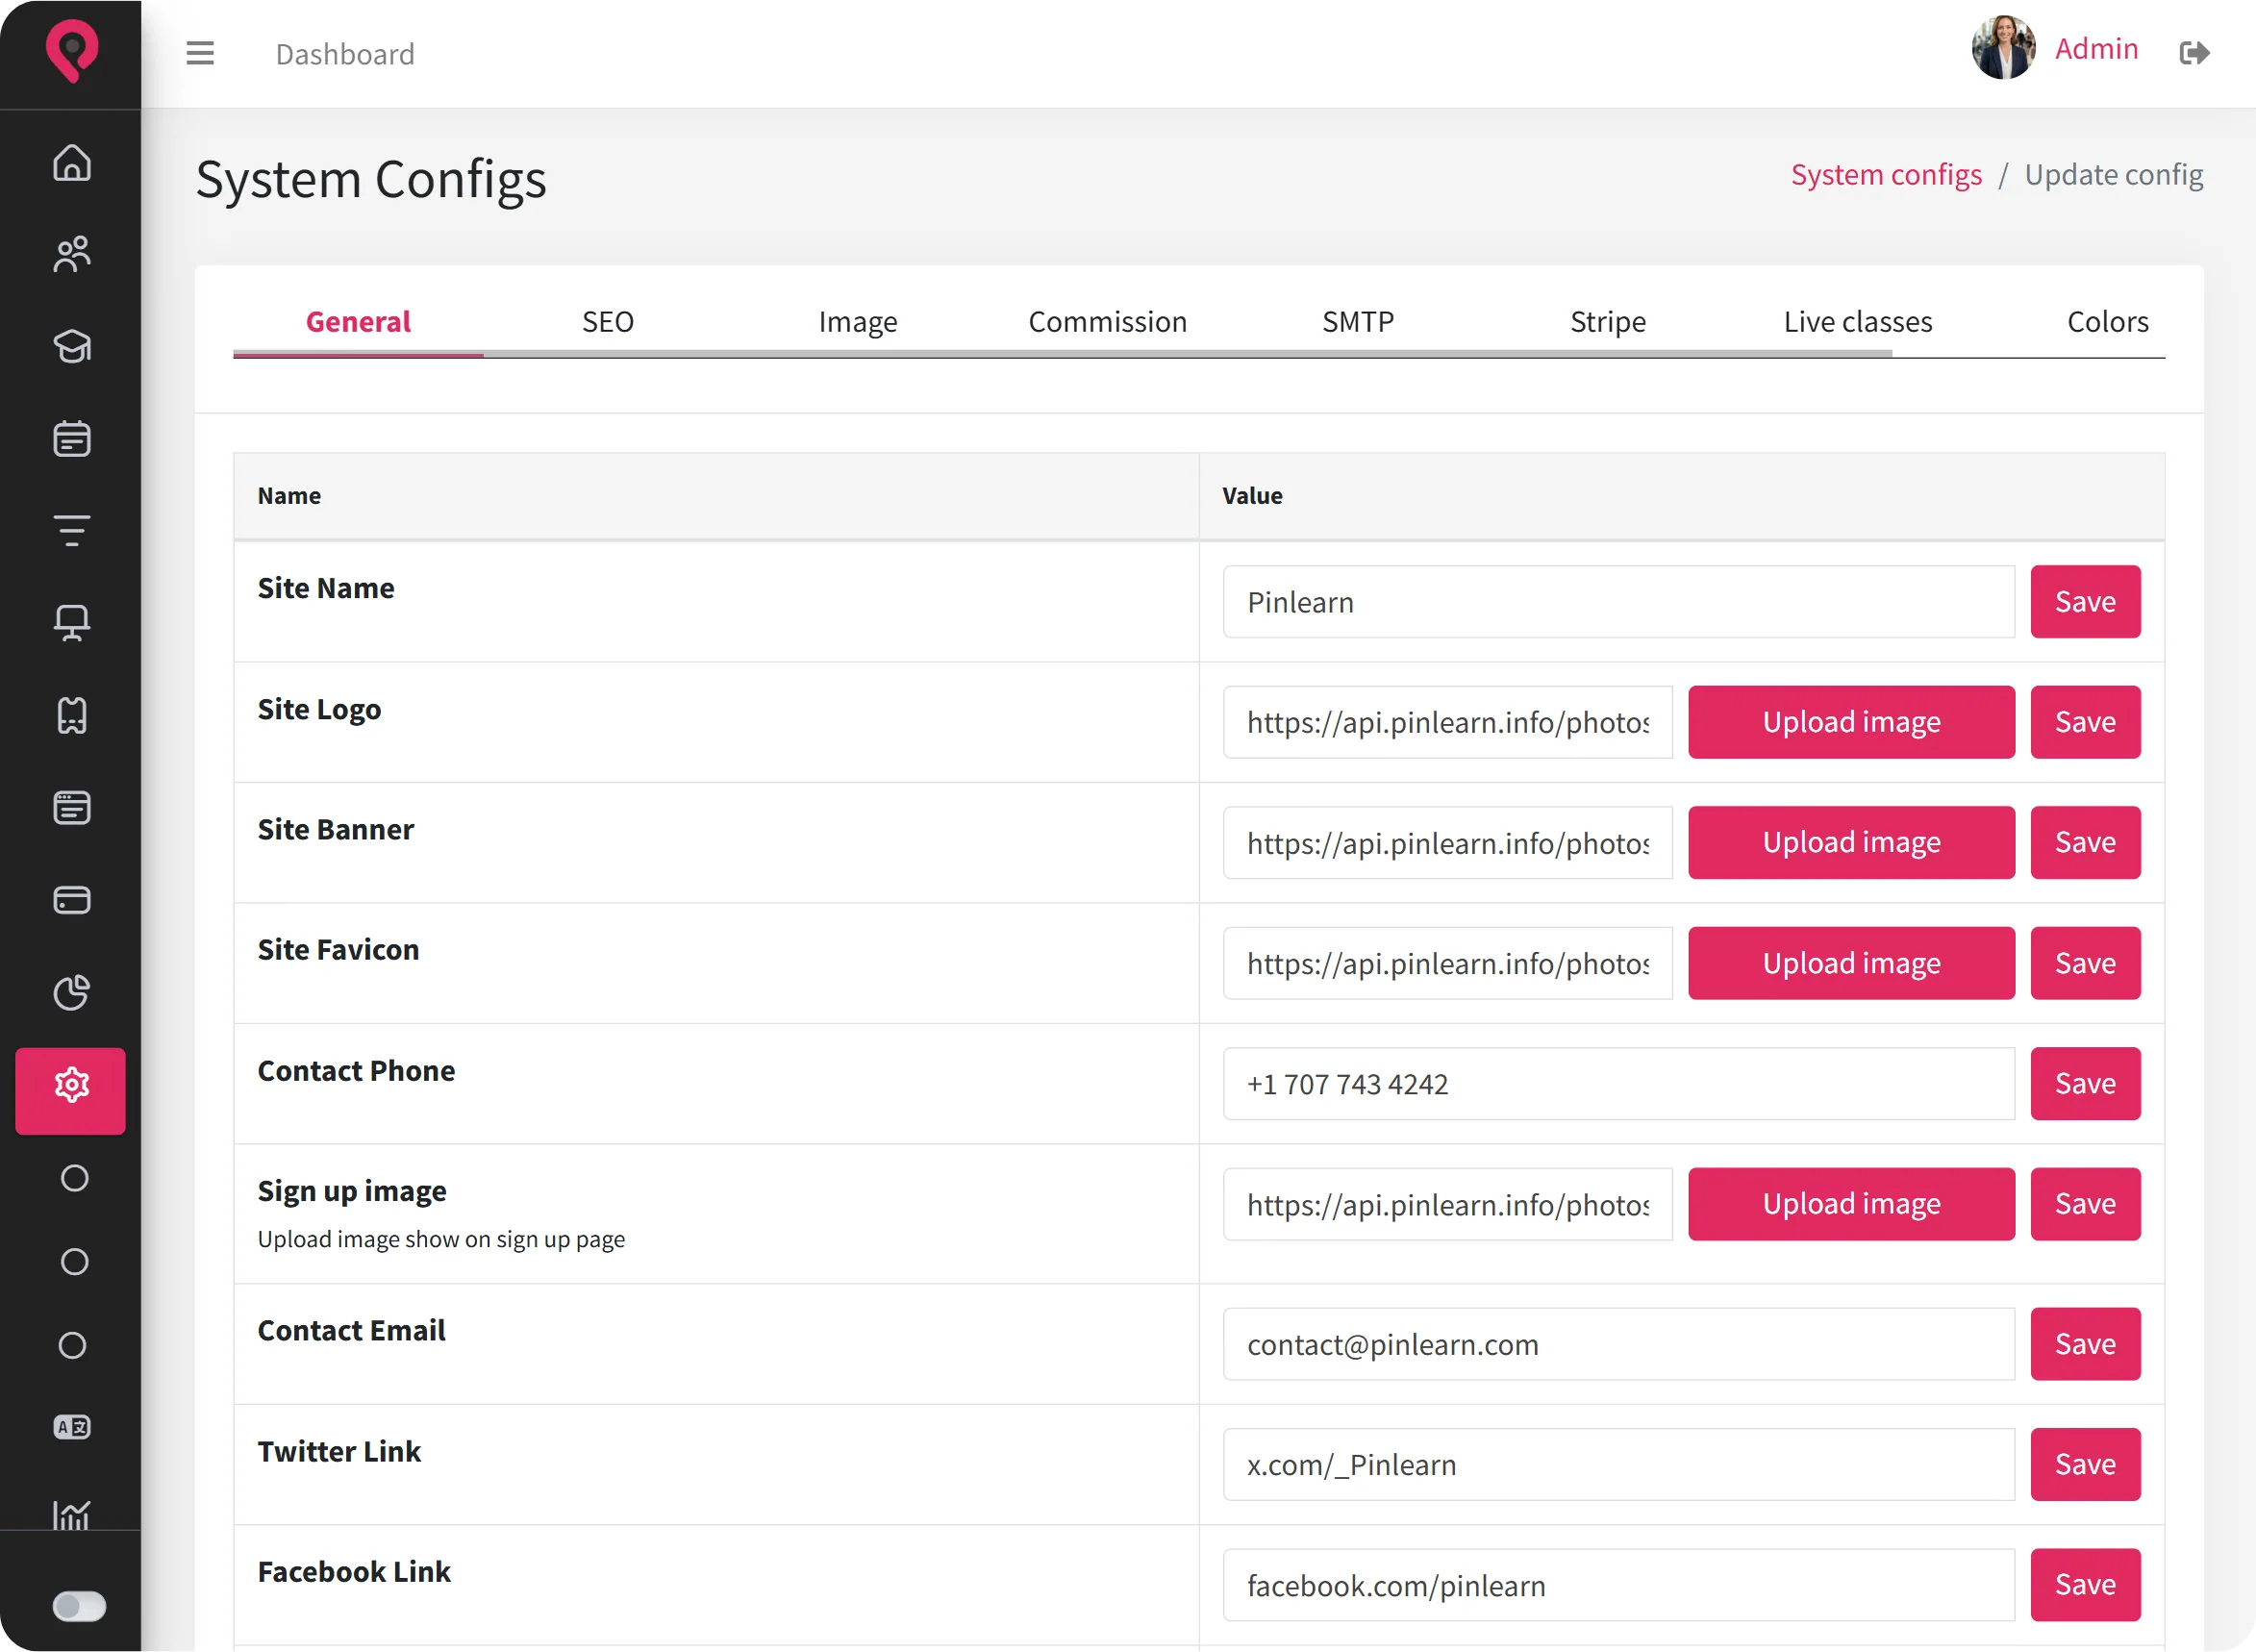
Task: Click the Pinlearn logo in sidebar
Action: pyautogui.click(x=72, y=51)
